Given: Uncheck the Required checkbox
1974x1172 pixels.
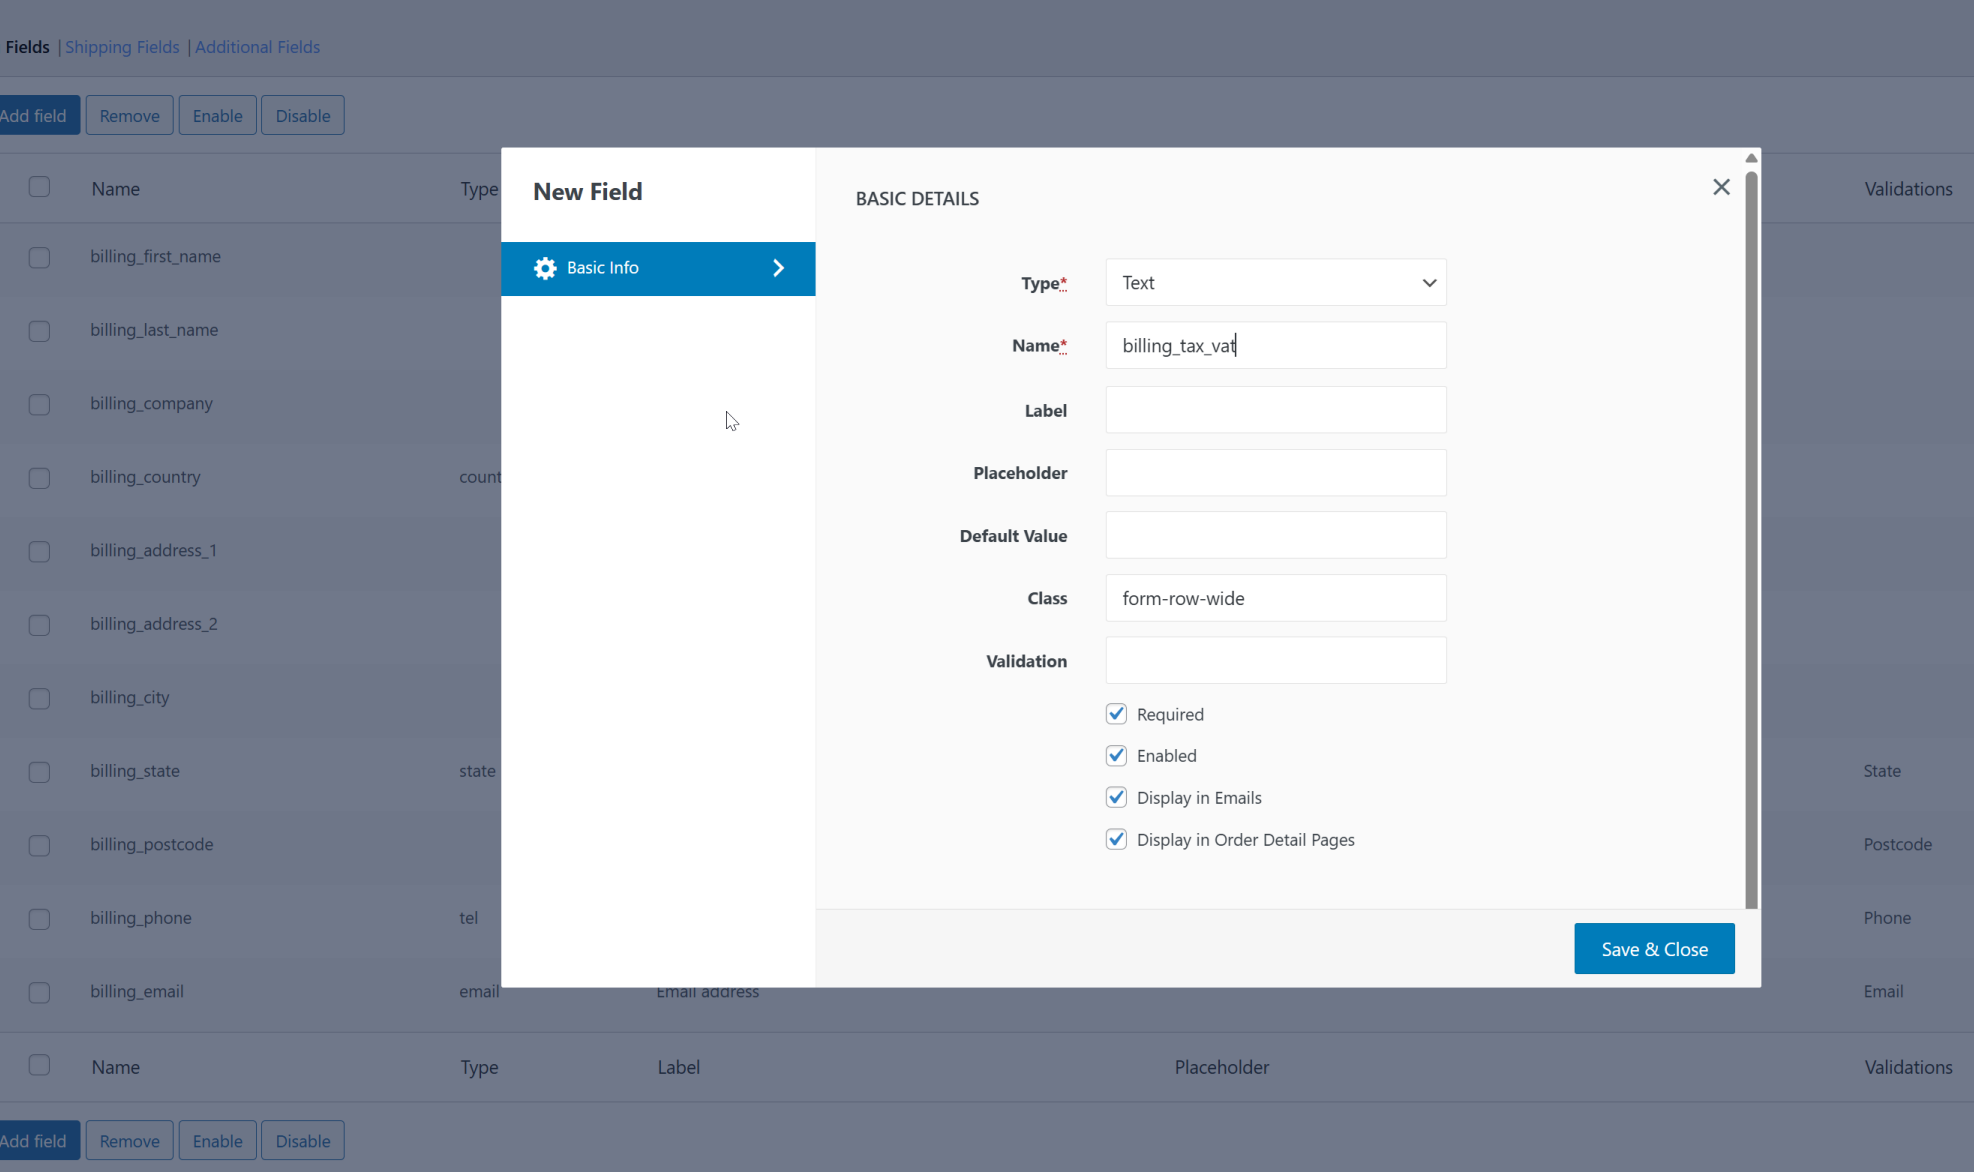Looking at the screenshot, I should (1116, 714).
